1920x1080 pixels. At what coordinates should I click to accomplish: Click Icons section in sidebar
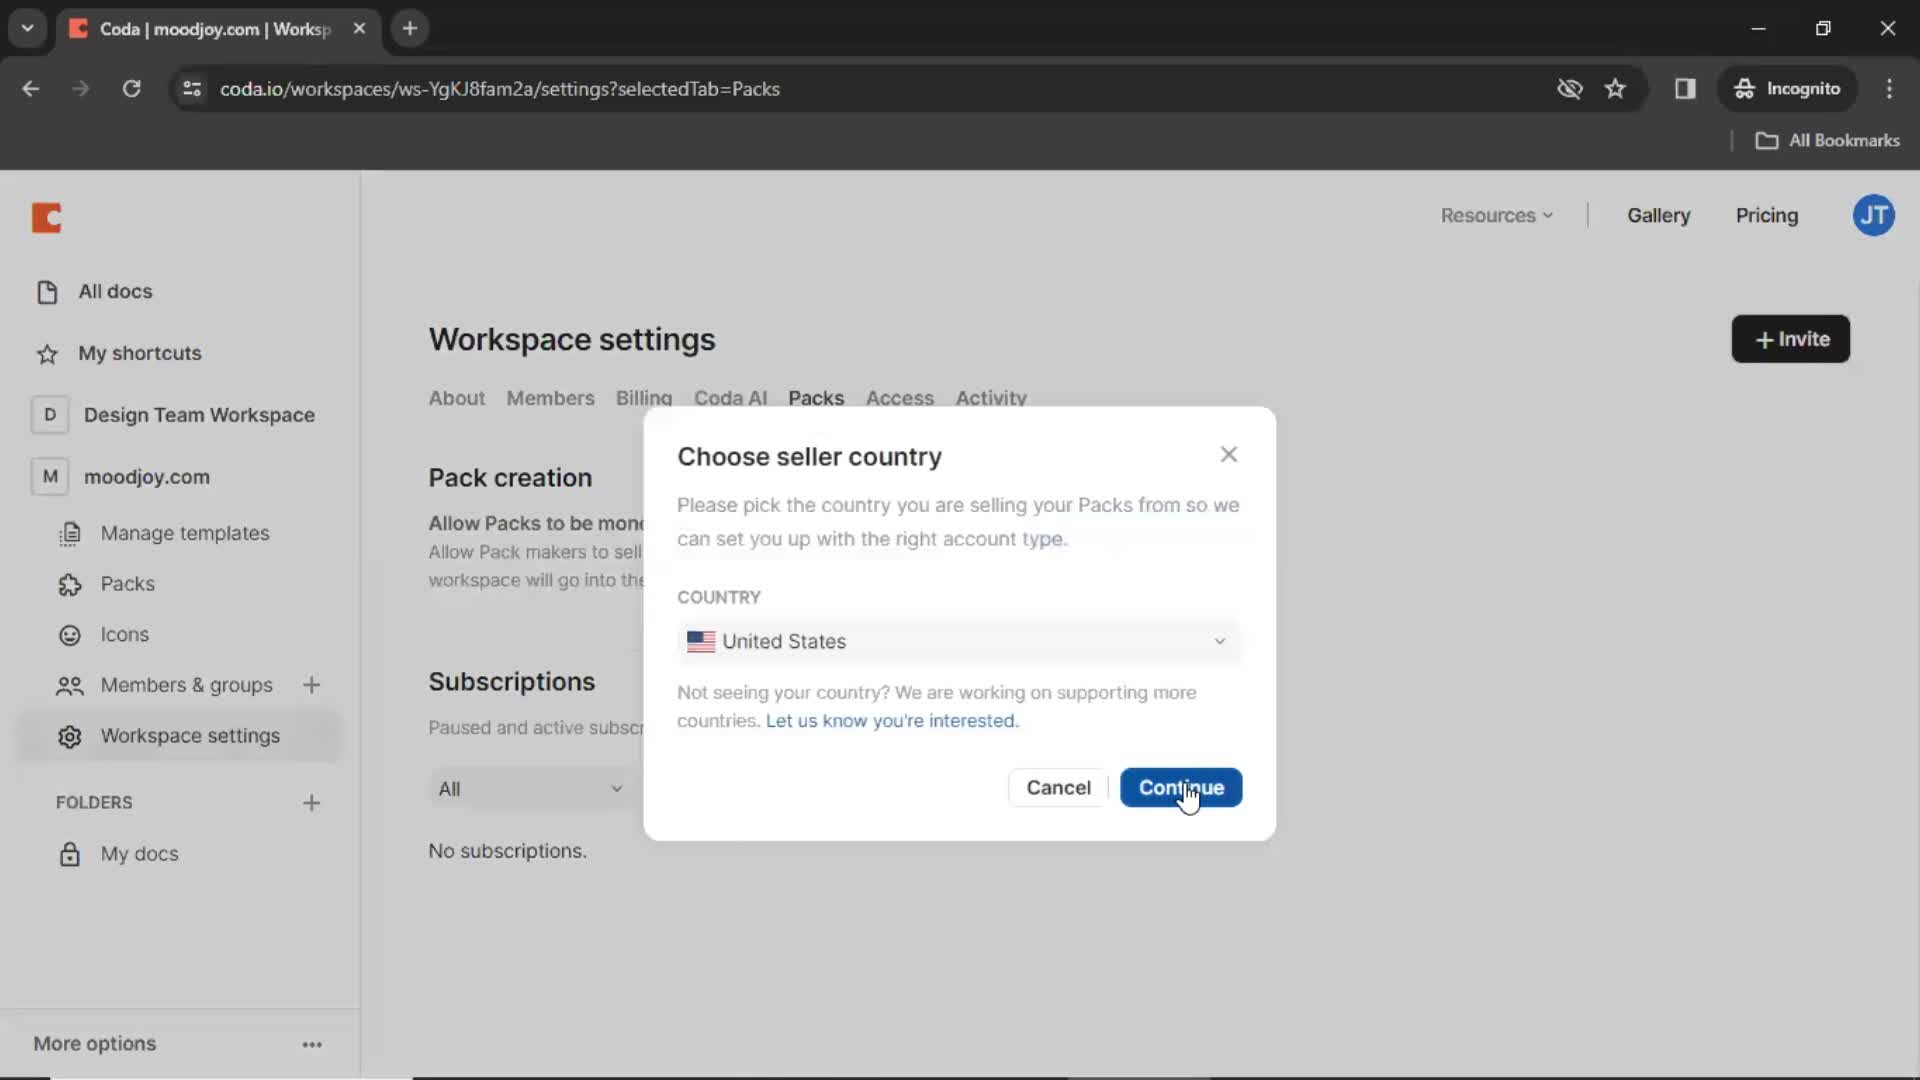[x=125, y=634]
